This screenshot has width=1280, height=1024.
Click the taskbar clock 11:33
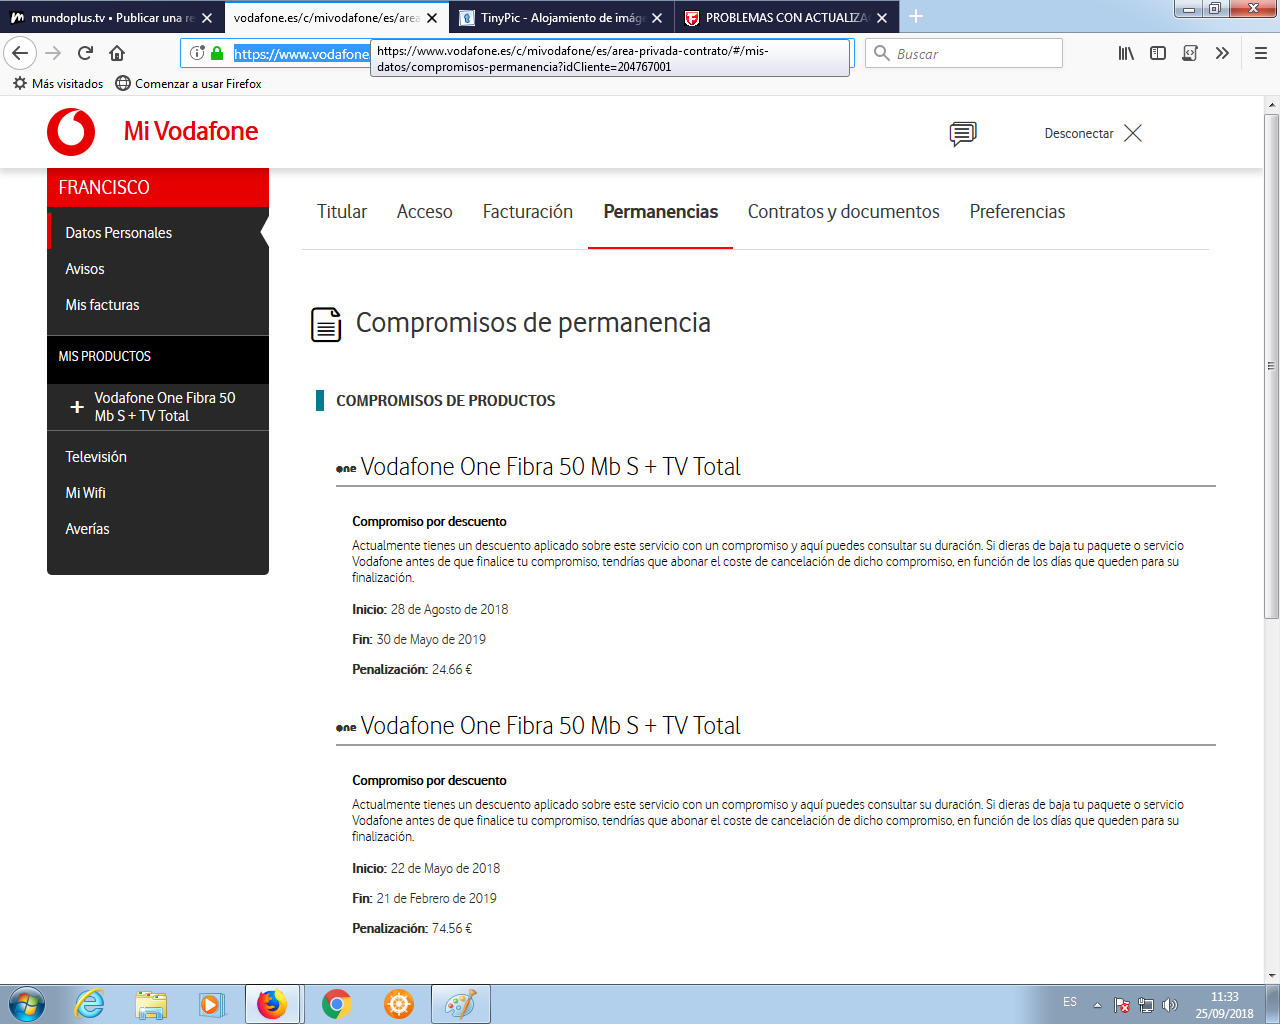[1224, 997]
